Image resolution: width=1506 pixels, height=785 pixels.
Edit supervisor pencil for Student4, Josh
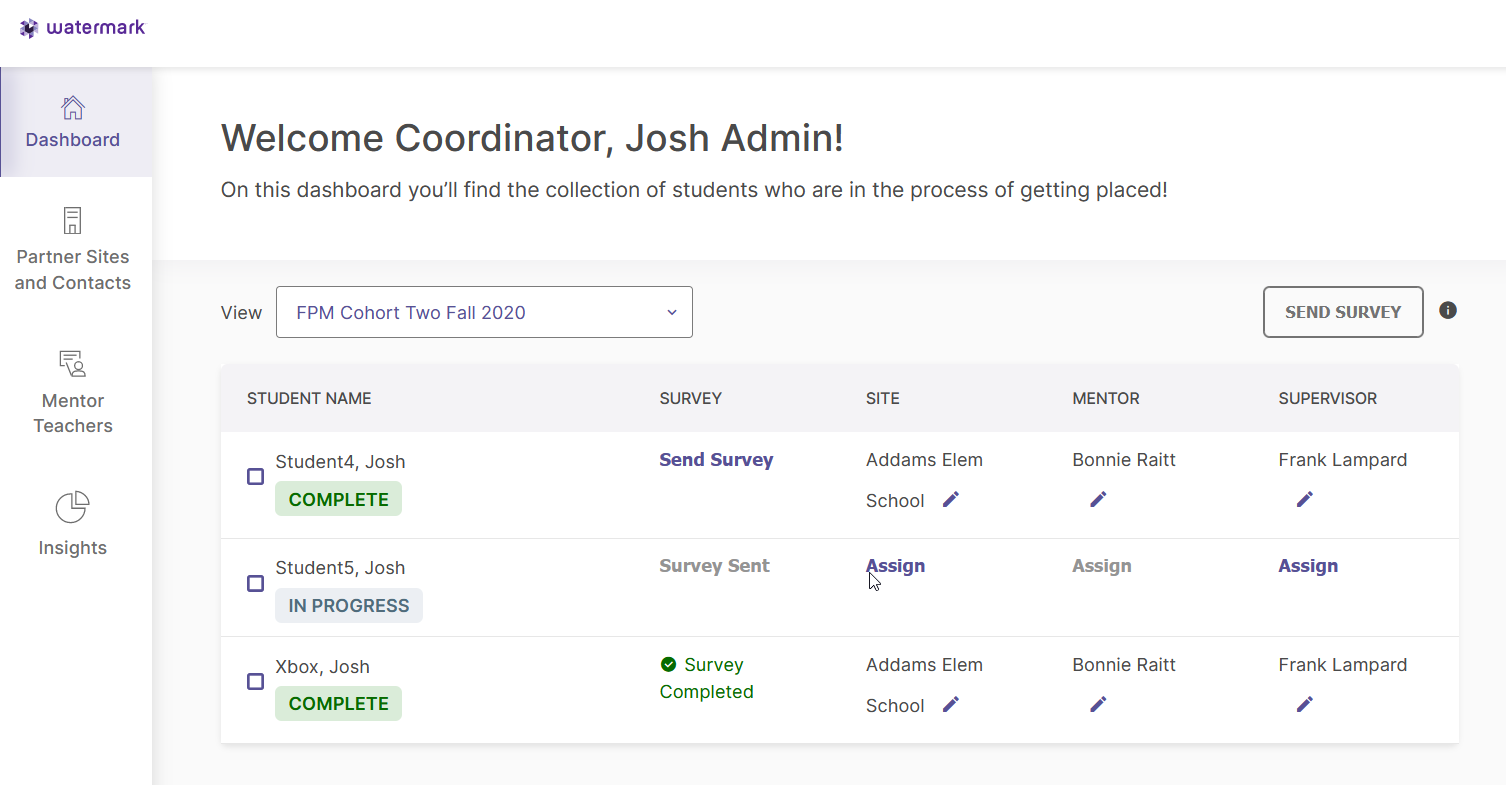point(1304,499)
